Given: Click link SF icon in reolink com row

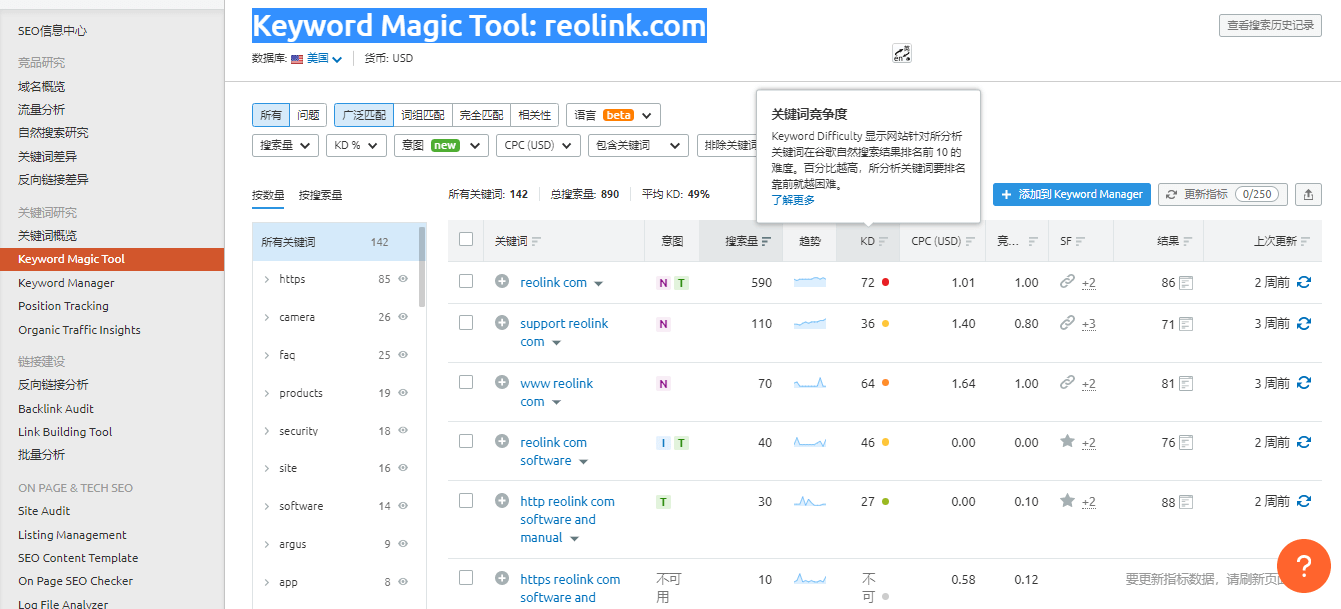Looking at the screenshot, I should click(1067, 282).
